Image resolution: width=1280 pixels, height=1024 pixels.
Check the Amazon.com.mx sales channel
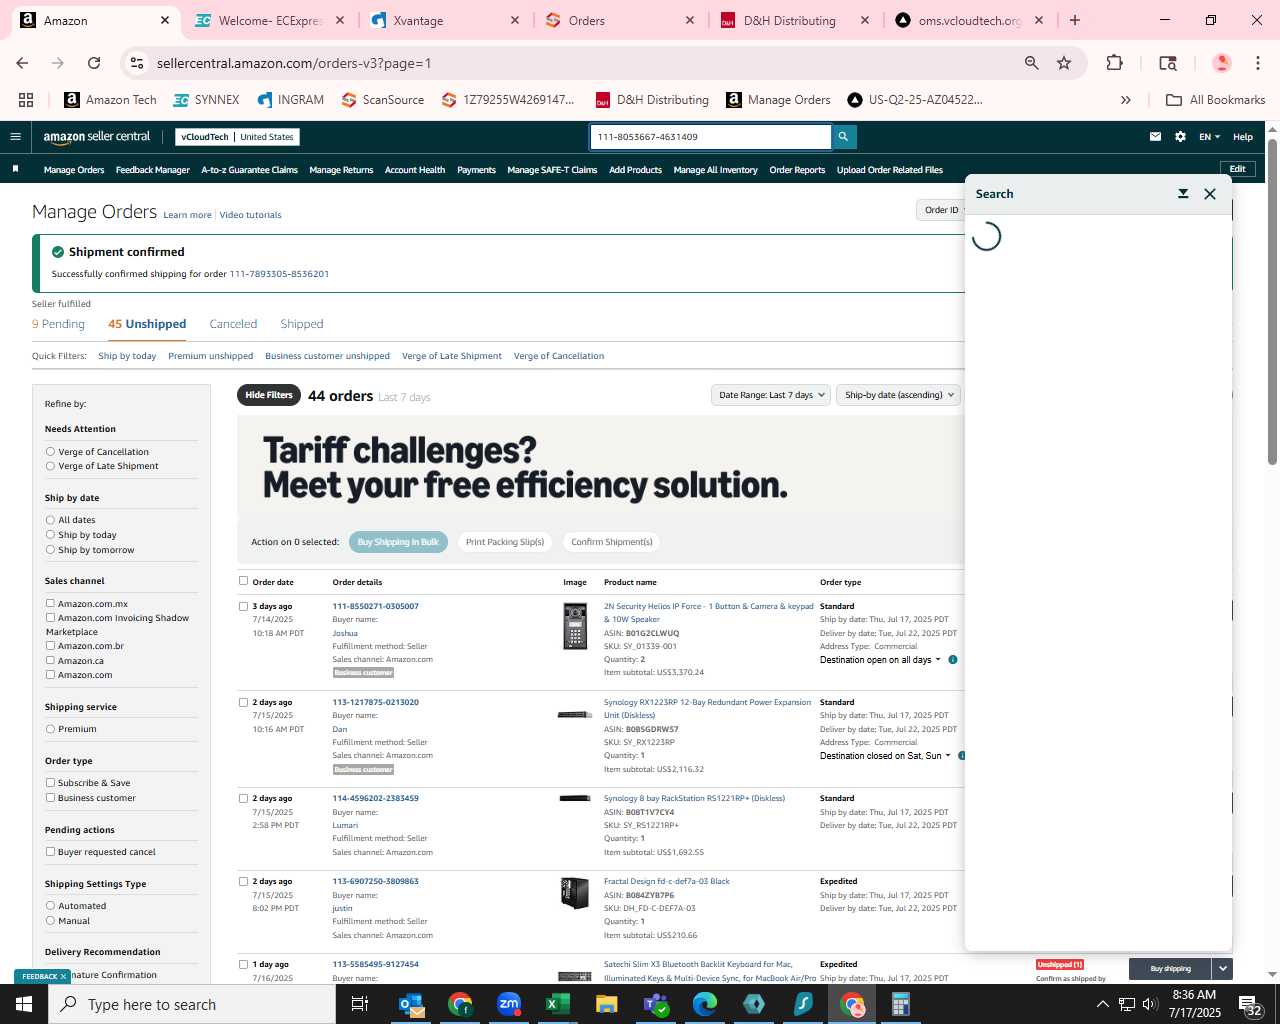[x=50, y=603]
